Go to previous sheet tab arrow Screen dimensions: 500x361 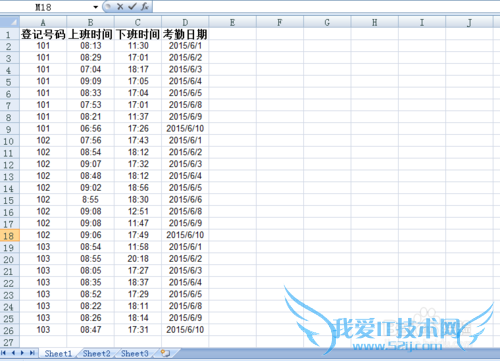[x=13, y=353]
